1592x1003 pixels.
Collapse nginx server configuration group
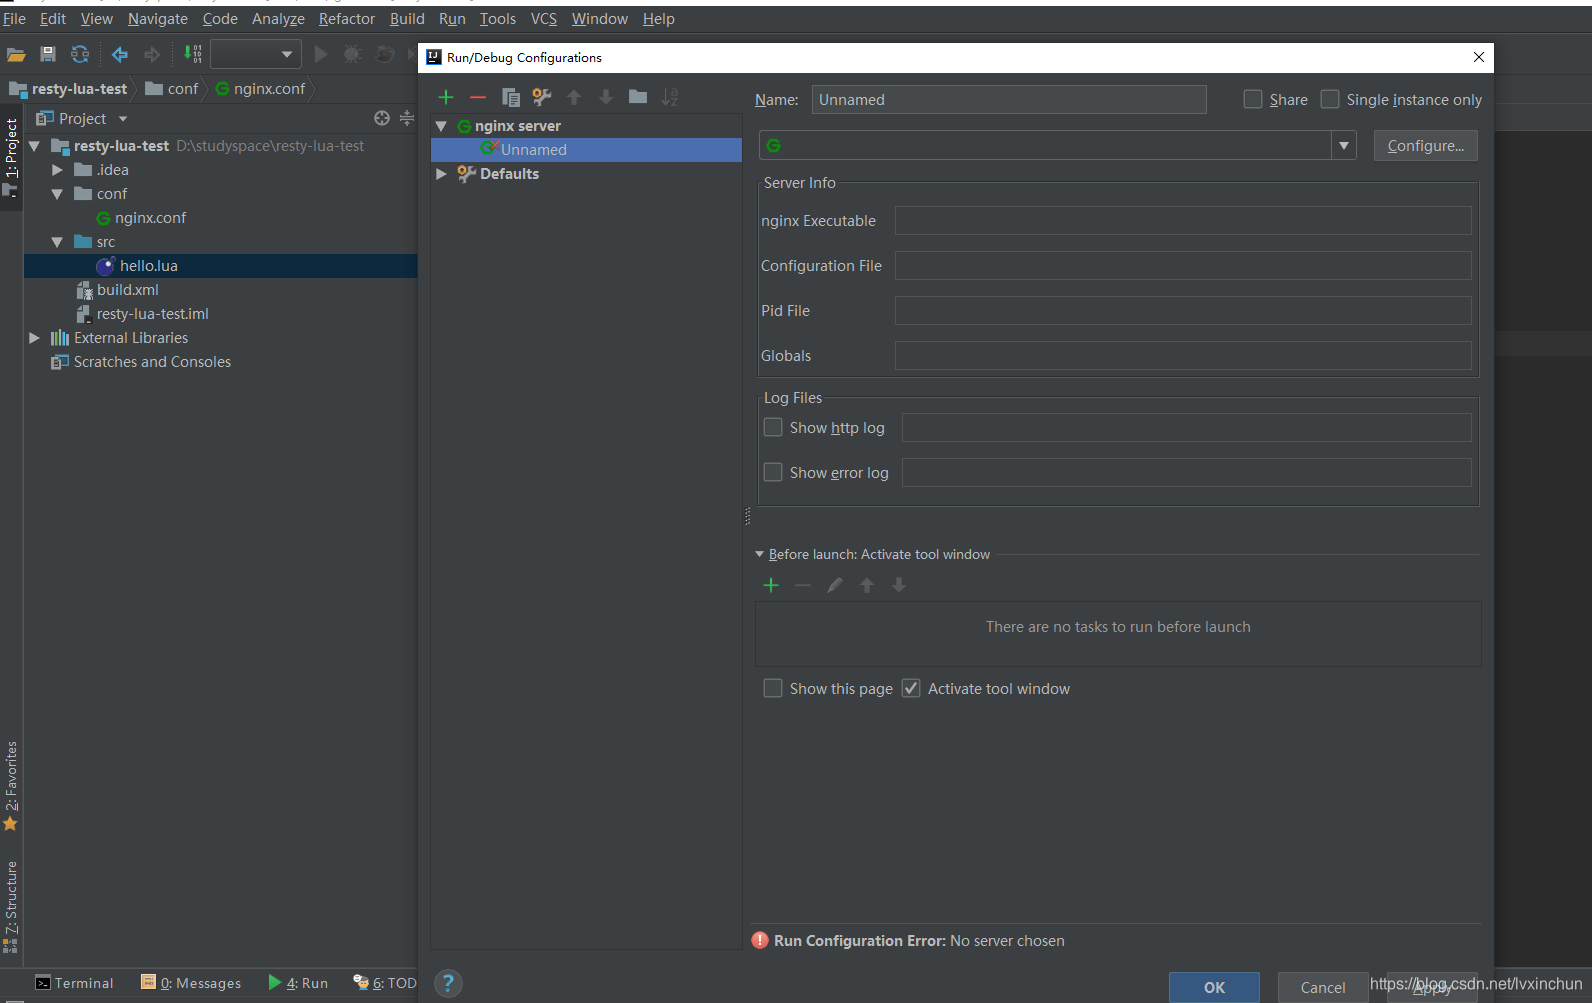tap(441, 126)
